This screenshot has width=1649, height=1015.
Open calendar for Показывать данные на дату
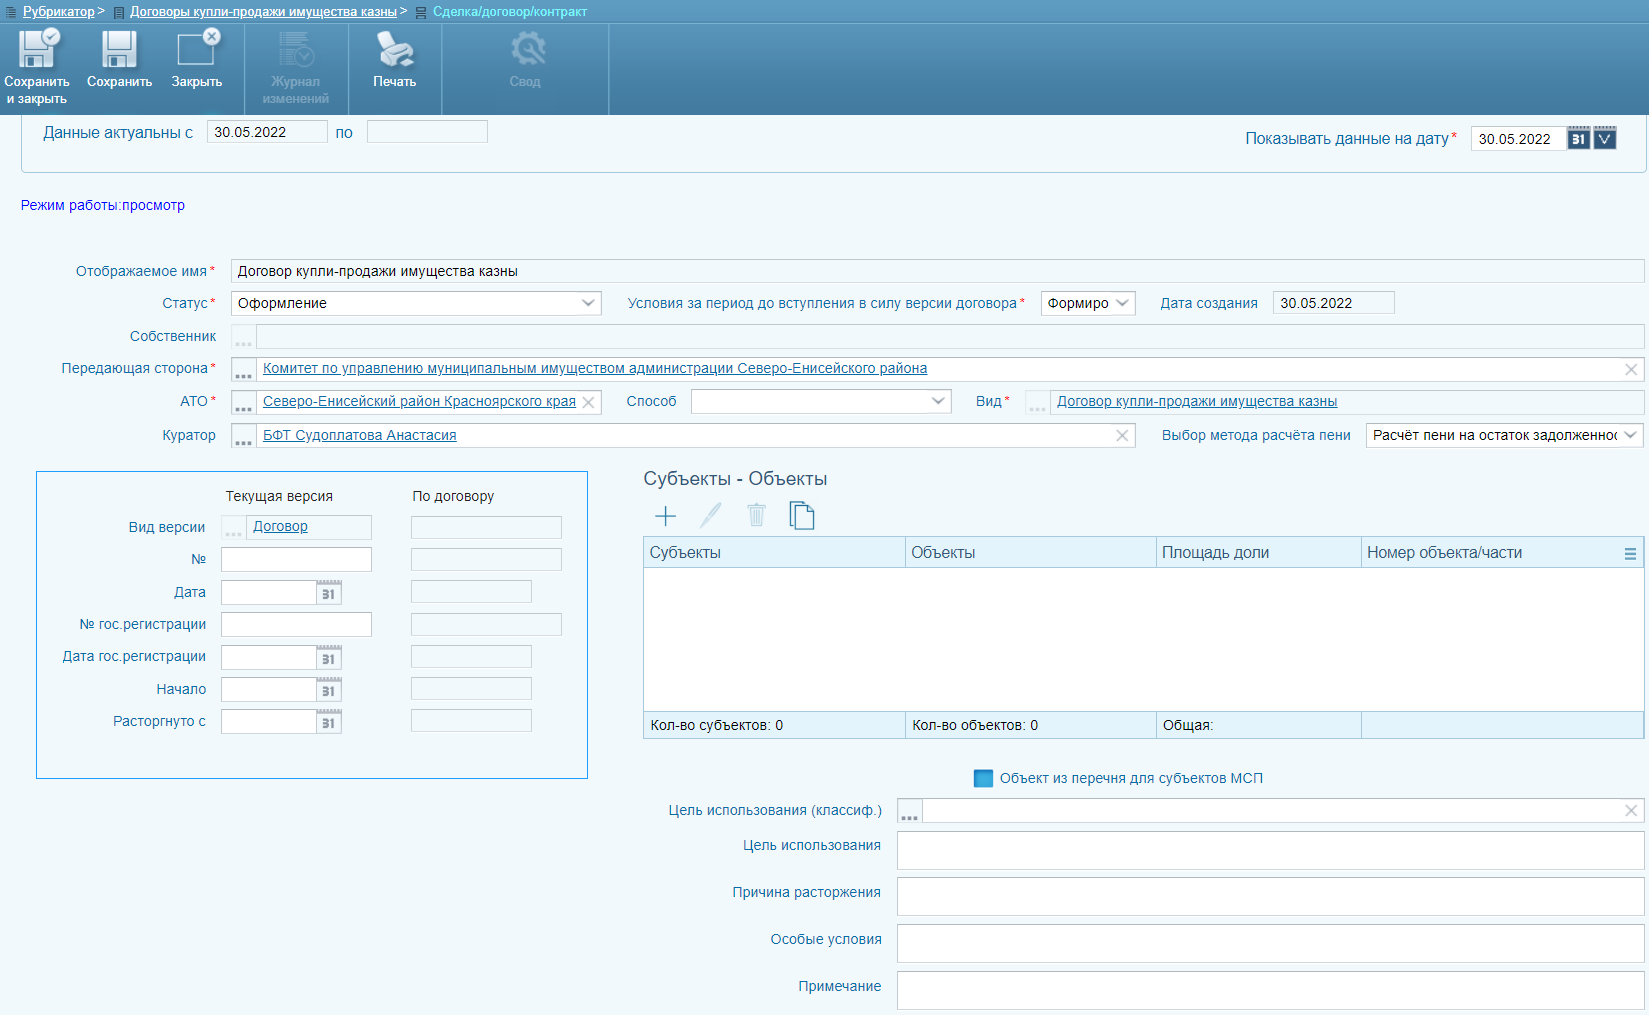[x=1578, y=139]
